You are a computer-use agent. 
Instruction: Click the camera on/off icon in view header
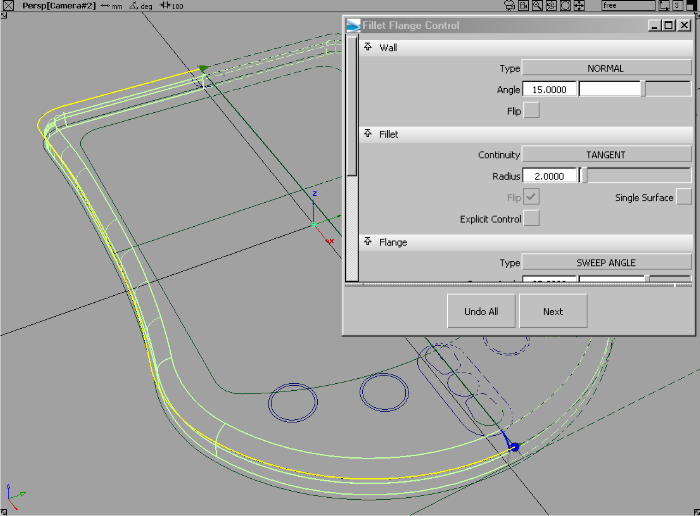[509, 5]
